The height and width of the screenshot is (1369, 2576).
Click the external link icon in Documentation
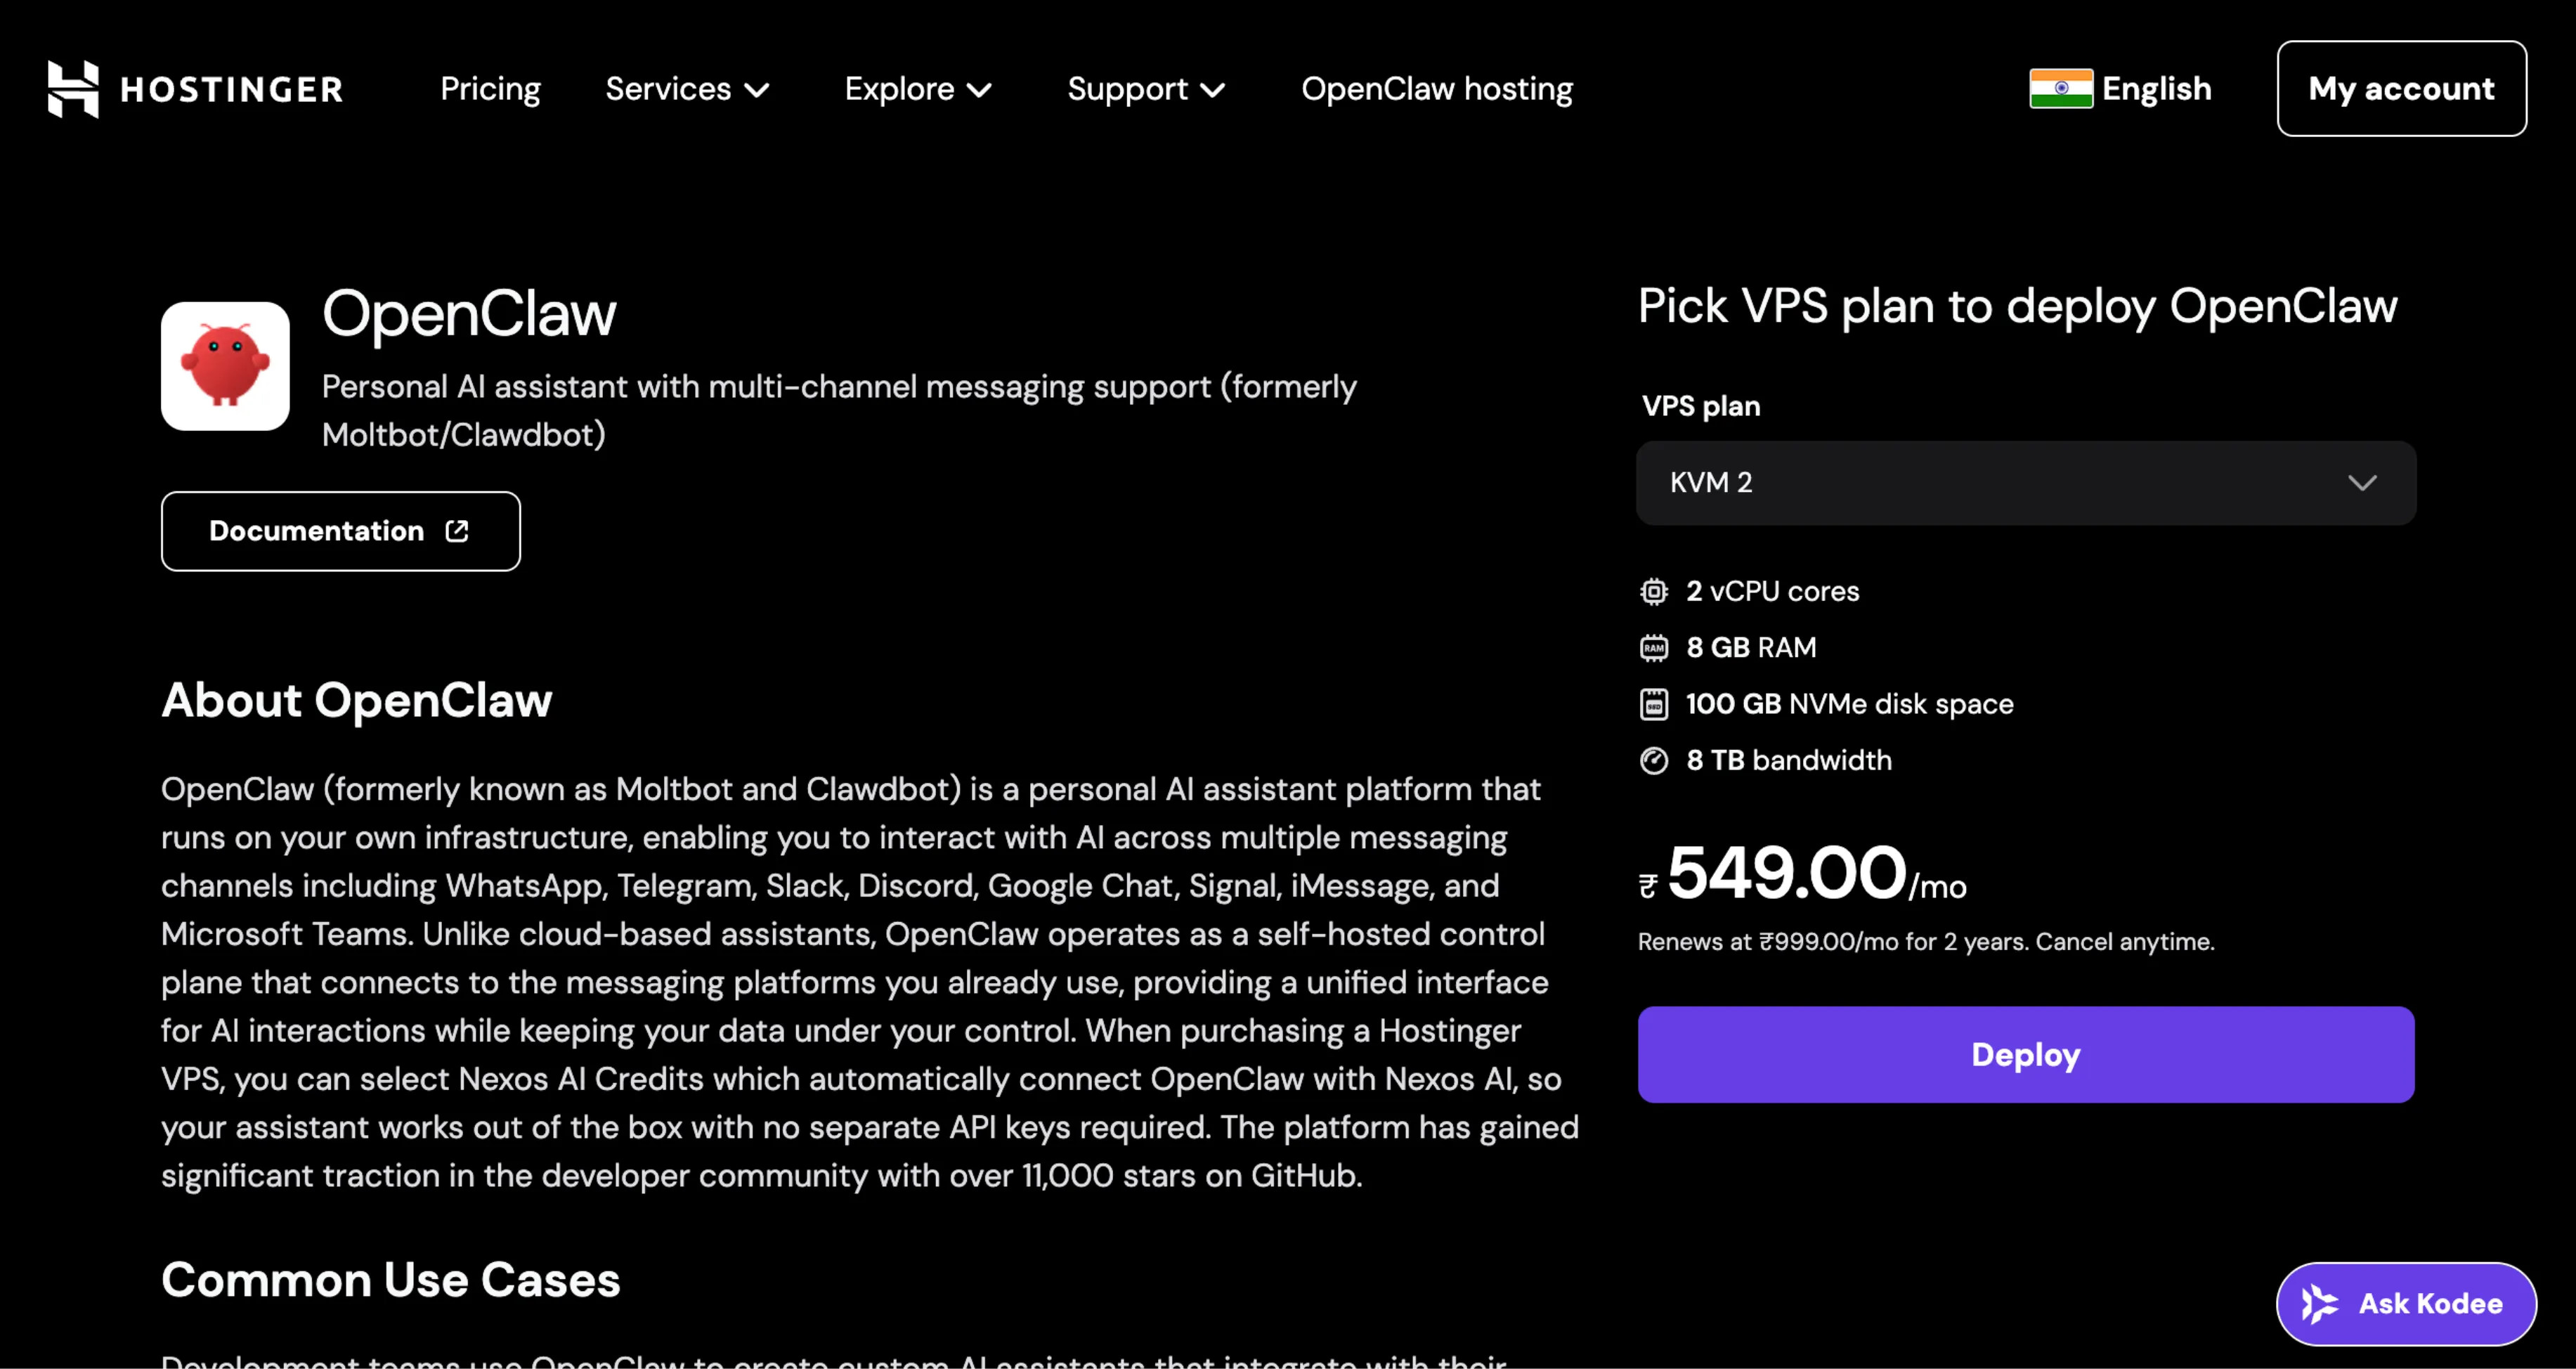coord(457,531)
